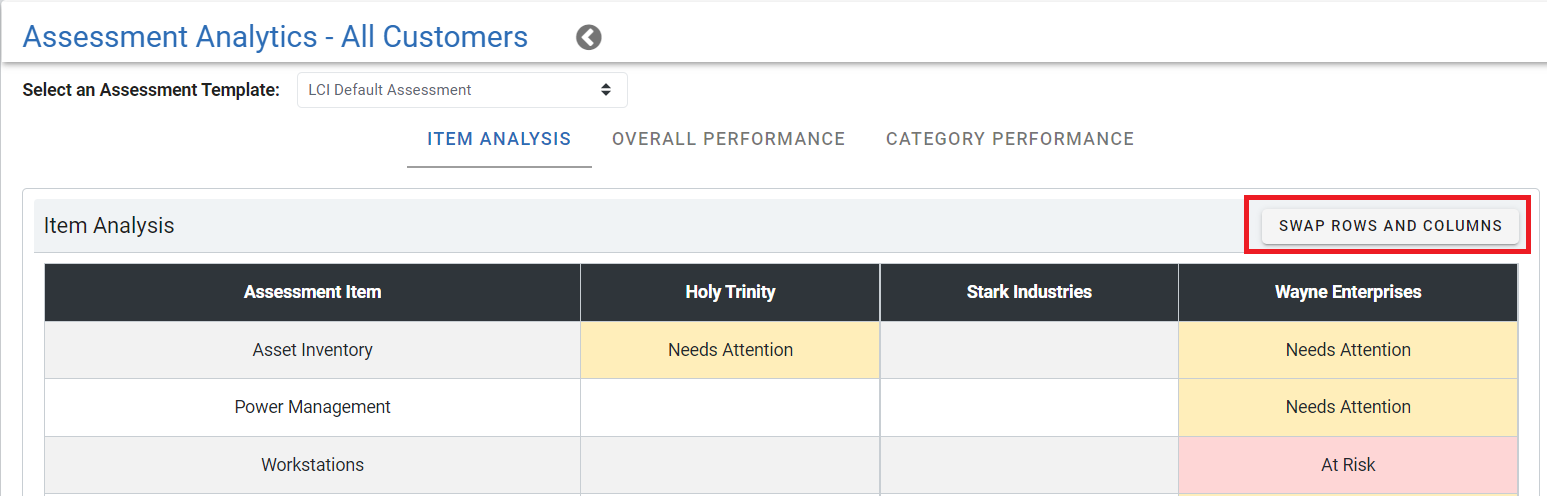Click the Workstations row label

coord(312,465)
